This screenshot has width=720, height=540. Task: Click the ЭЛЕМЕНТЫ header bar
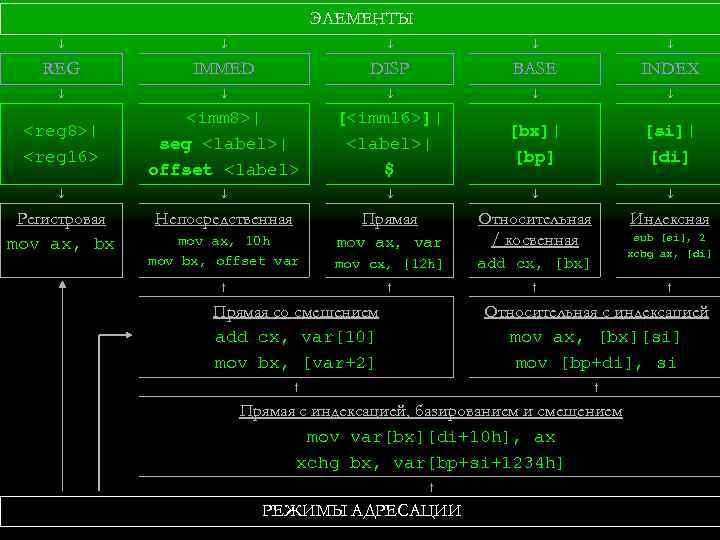(360, 18)
